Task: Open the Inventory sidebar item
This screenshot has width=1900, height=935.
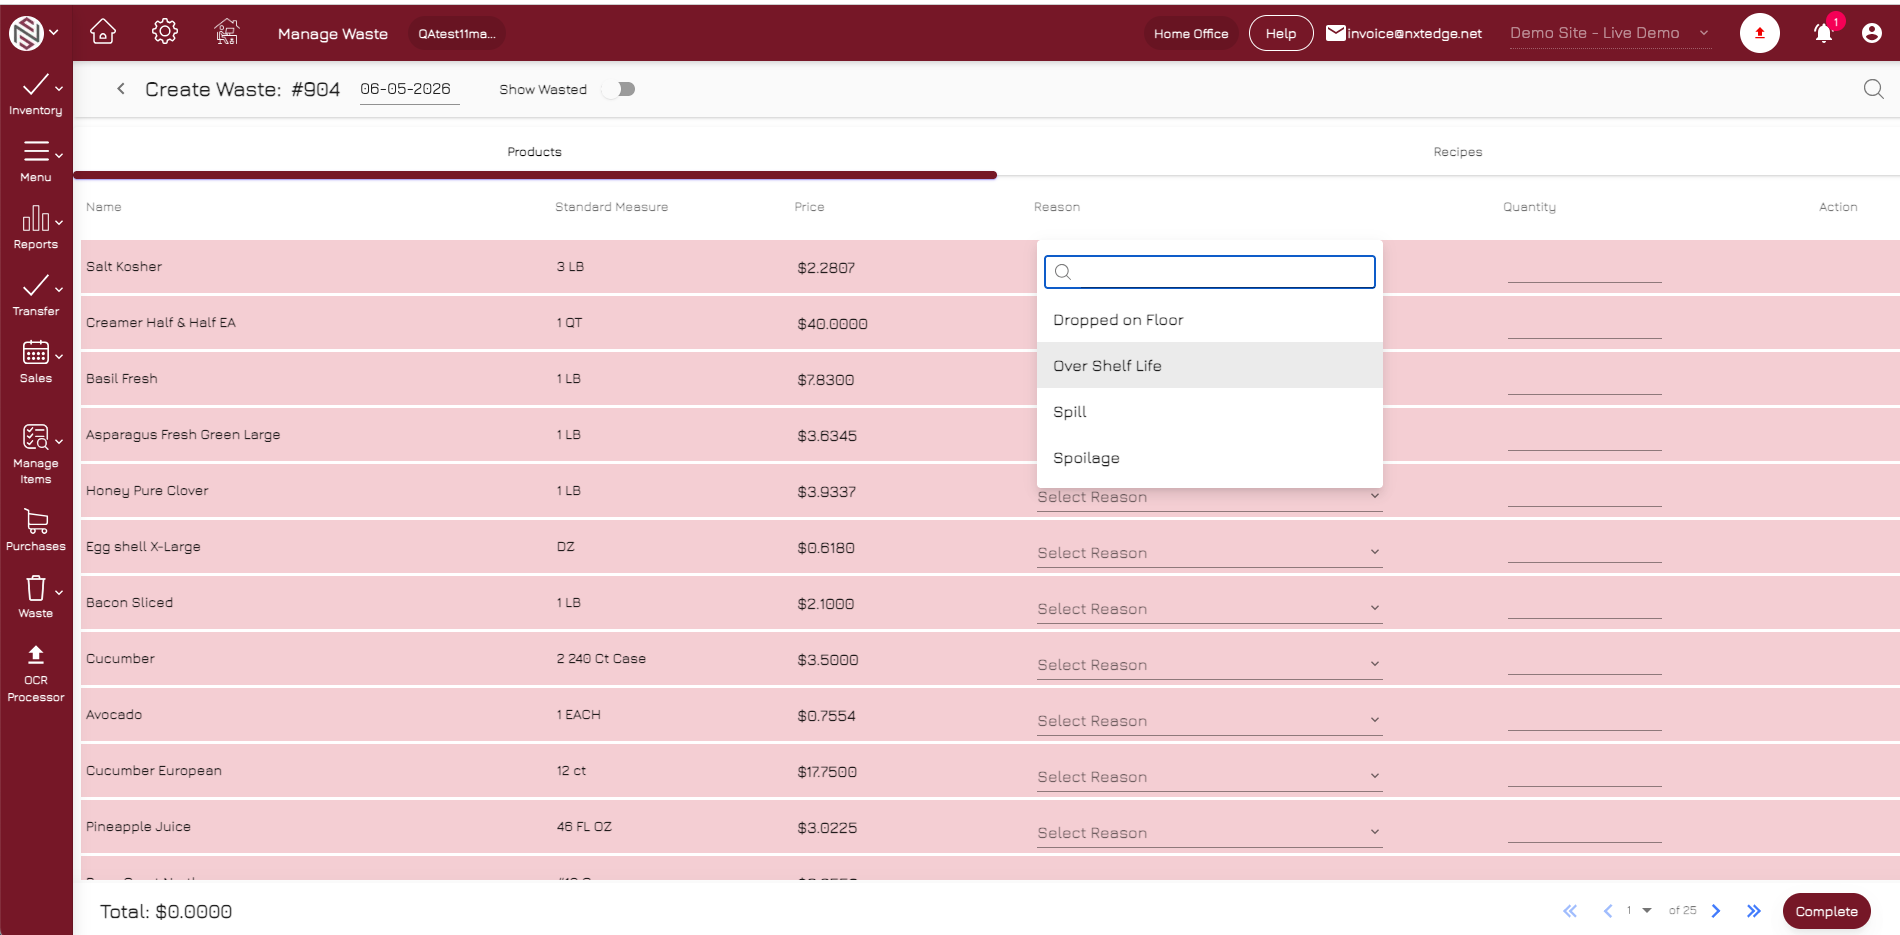Action: point(36,95)
